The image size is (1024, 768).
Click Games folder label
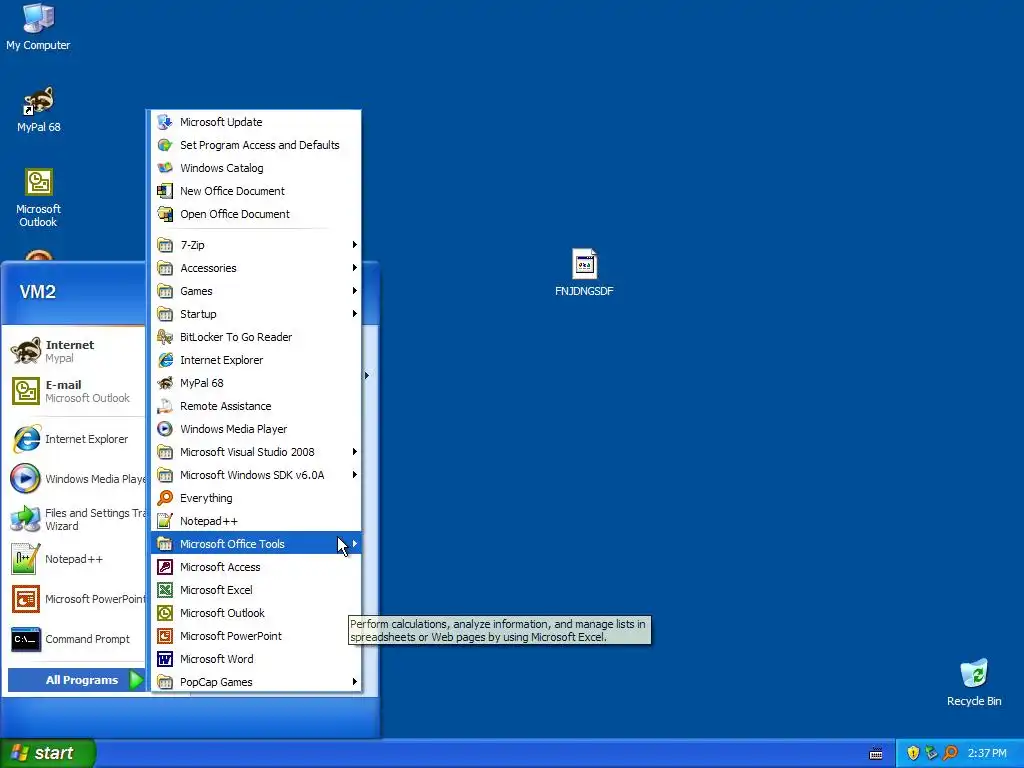click(x=196, y=291)
